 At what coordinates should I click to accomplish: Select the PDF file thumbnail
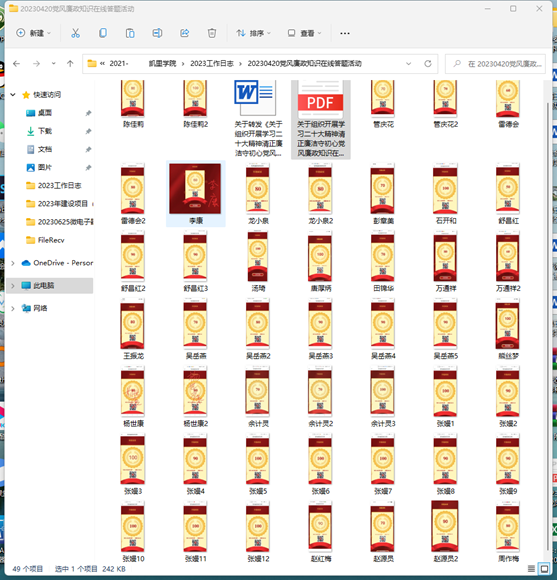321,119
